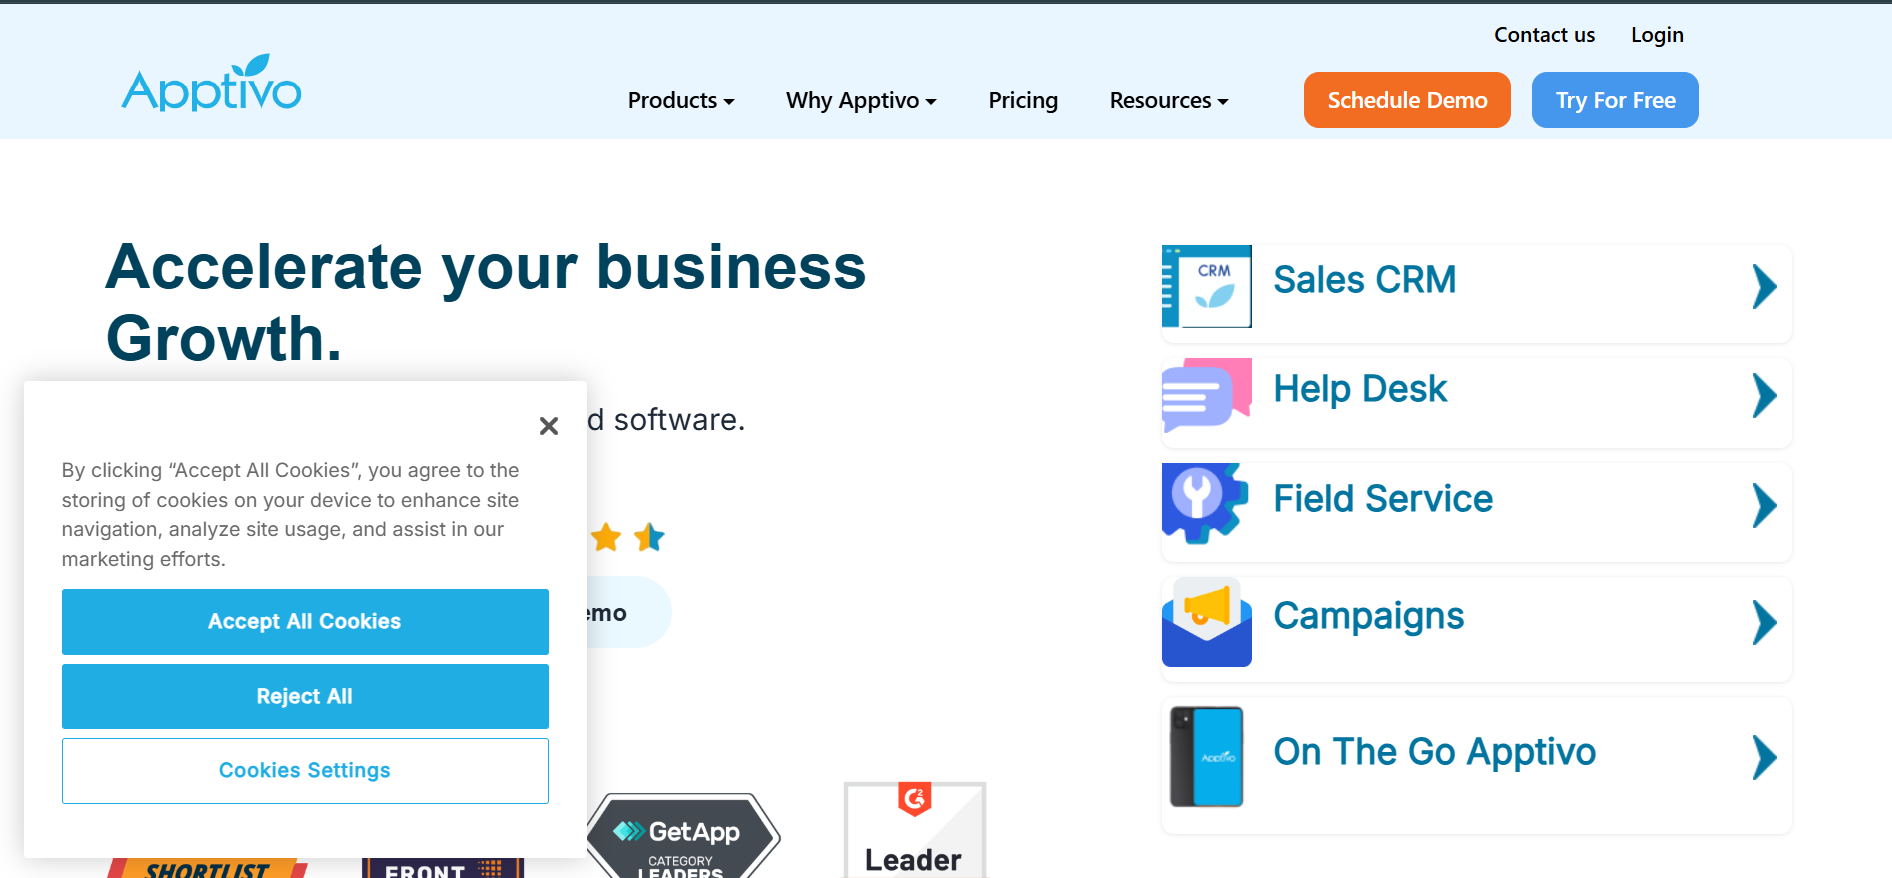This screenshot has width=1892, height=878.
Task: Go to the Login page
Action: pos(1657,35)
